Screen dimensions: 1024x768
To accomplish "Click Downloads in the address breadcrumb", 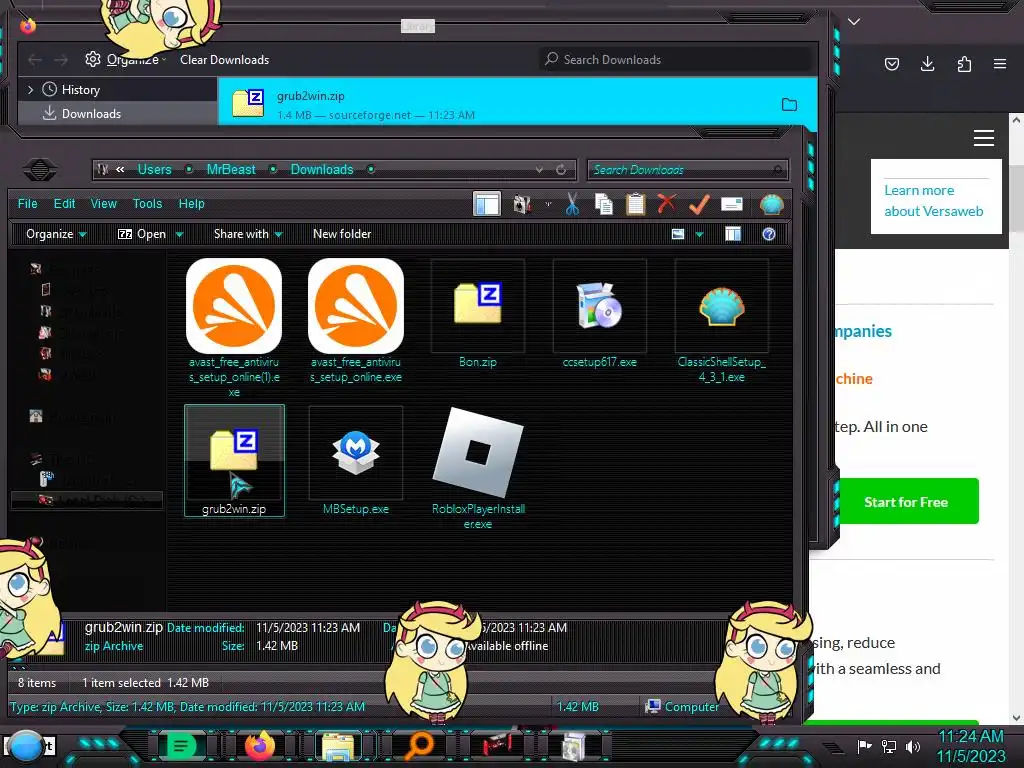I will click(321, 170).
